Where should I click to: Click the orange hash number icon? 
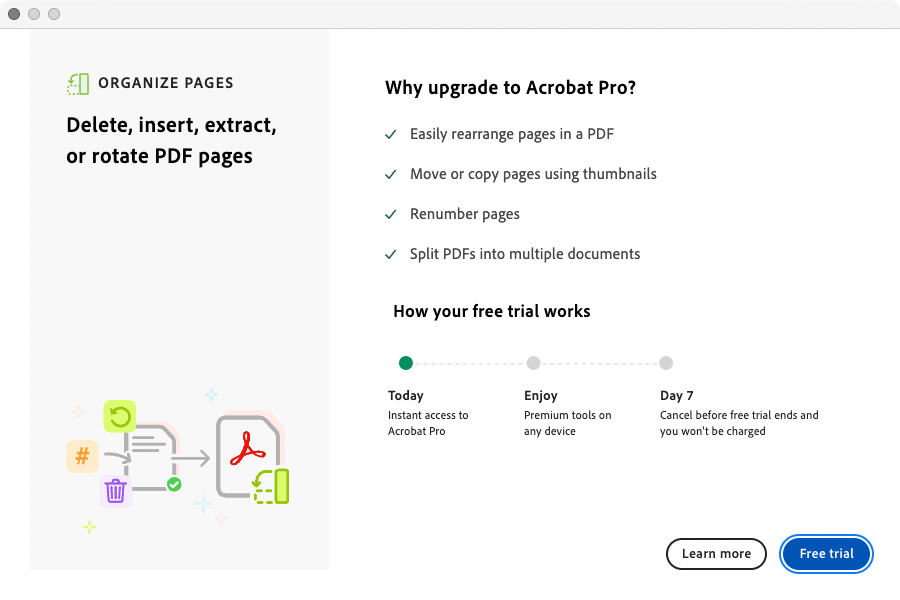click(x=82, y=456)
